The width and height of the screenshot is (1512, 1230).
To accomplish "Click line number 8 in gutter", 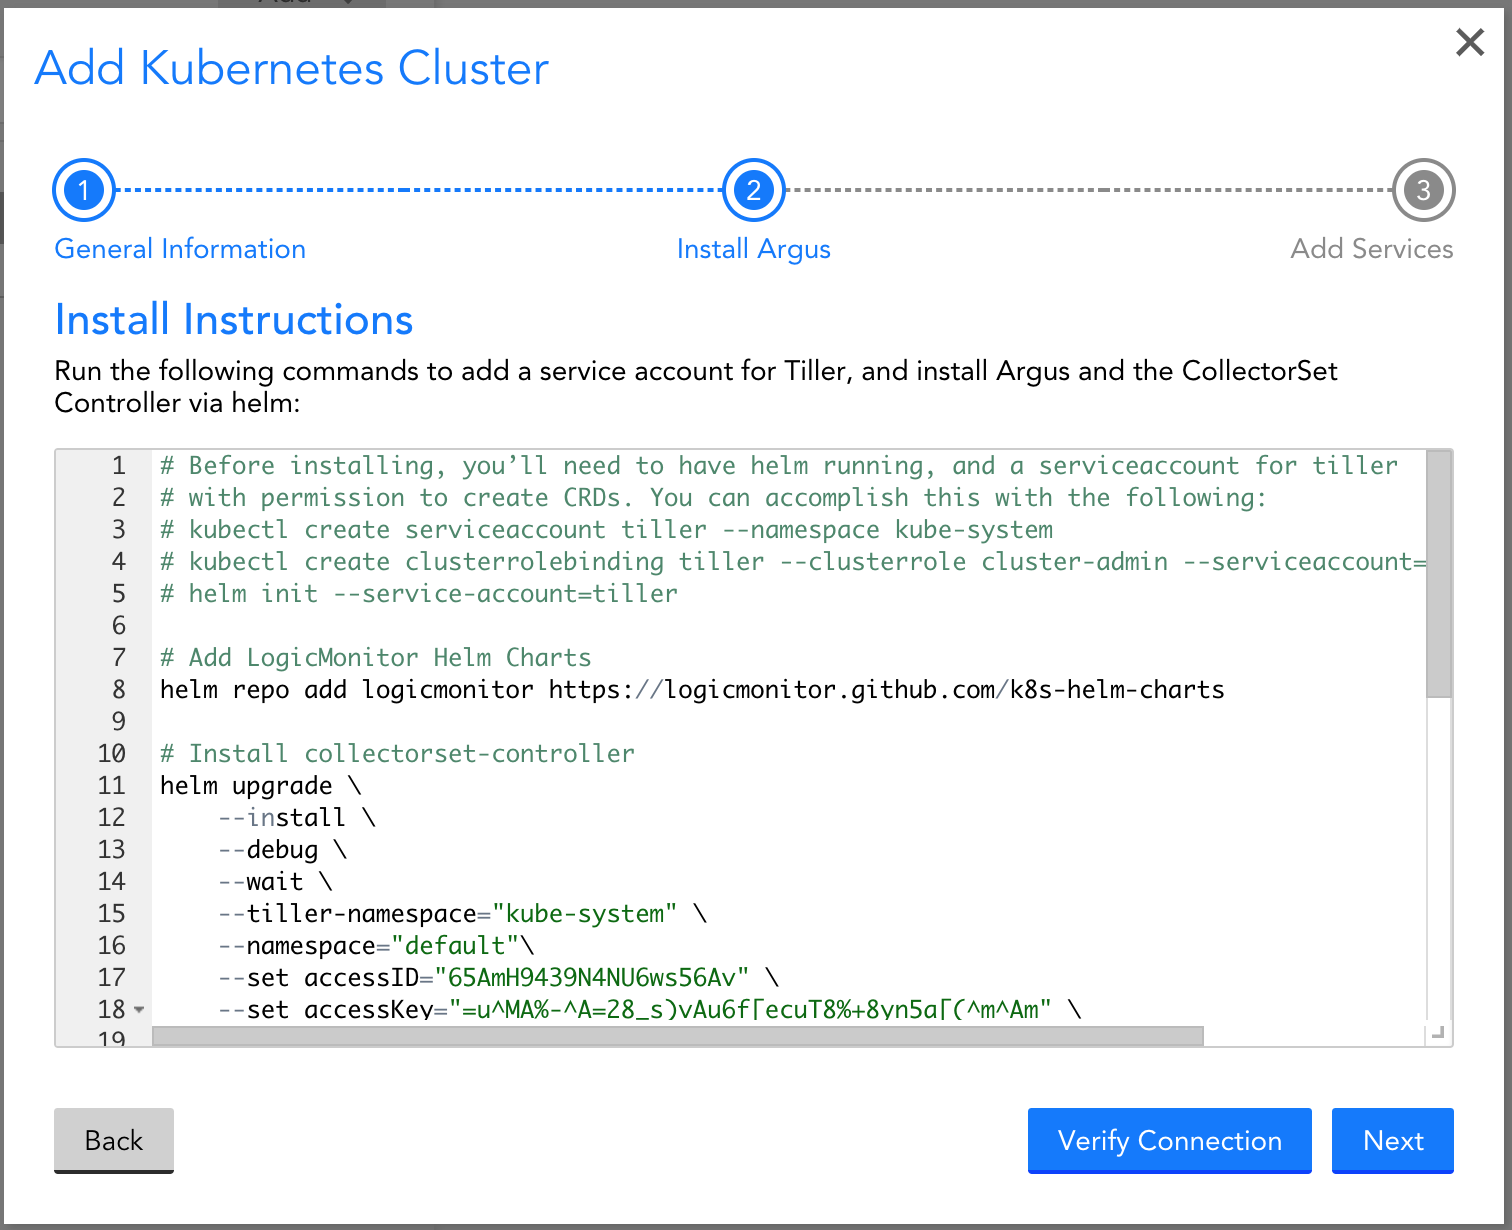I will tap(119, 690).
